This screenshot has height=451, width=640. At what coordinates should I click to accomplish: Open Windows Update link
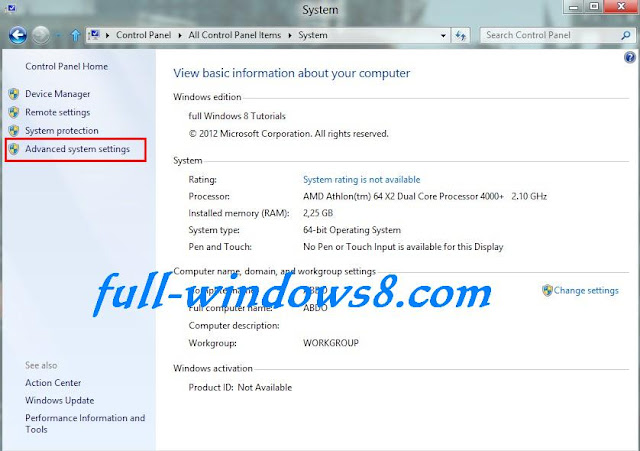point(60,400)
